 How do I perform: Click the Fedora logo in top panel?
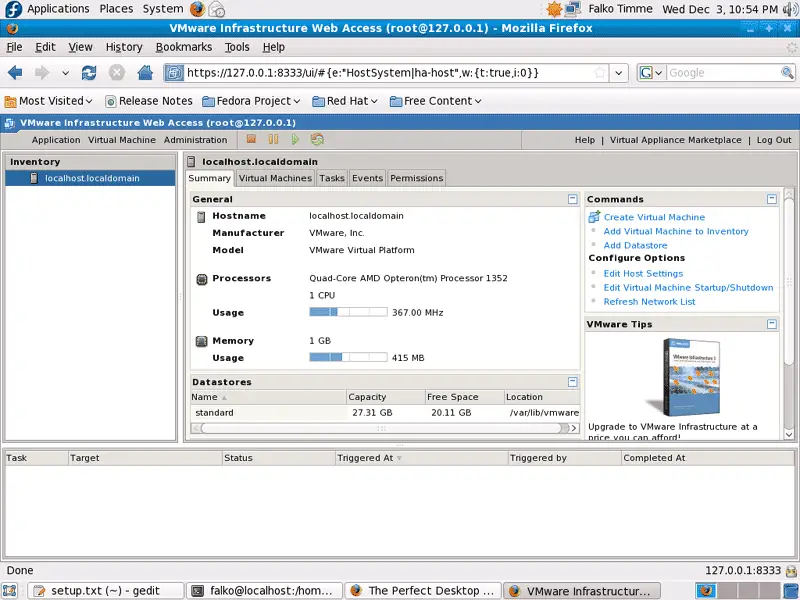click(12, 9)
